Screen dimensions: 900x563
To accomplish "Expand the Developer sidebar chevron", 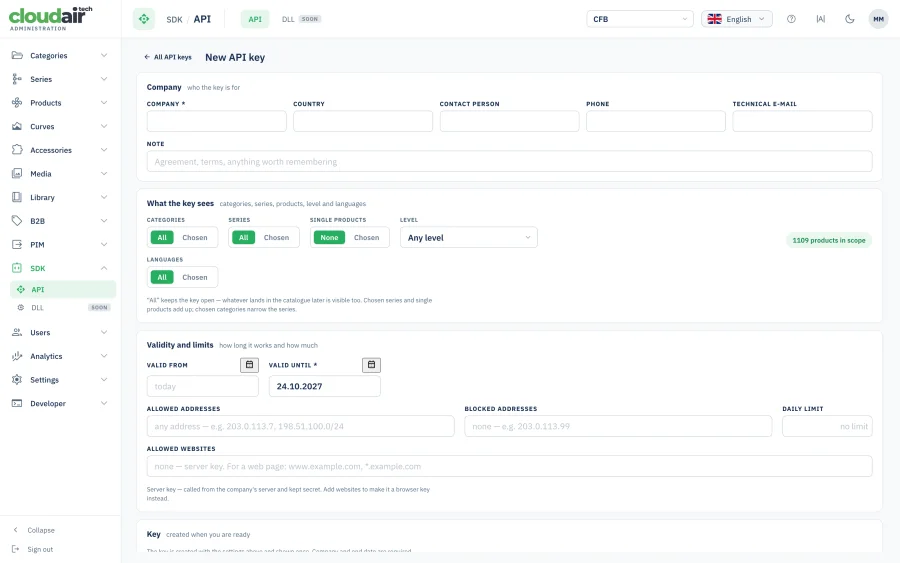I will [104, 403].
